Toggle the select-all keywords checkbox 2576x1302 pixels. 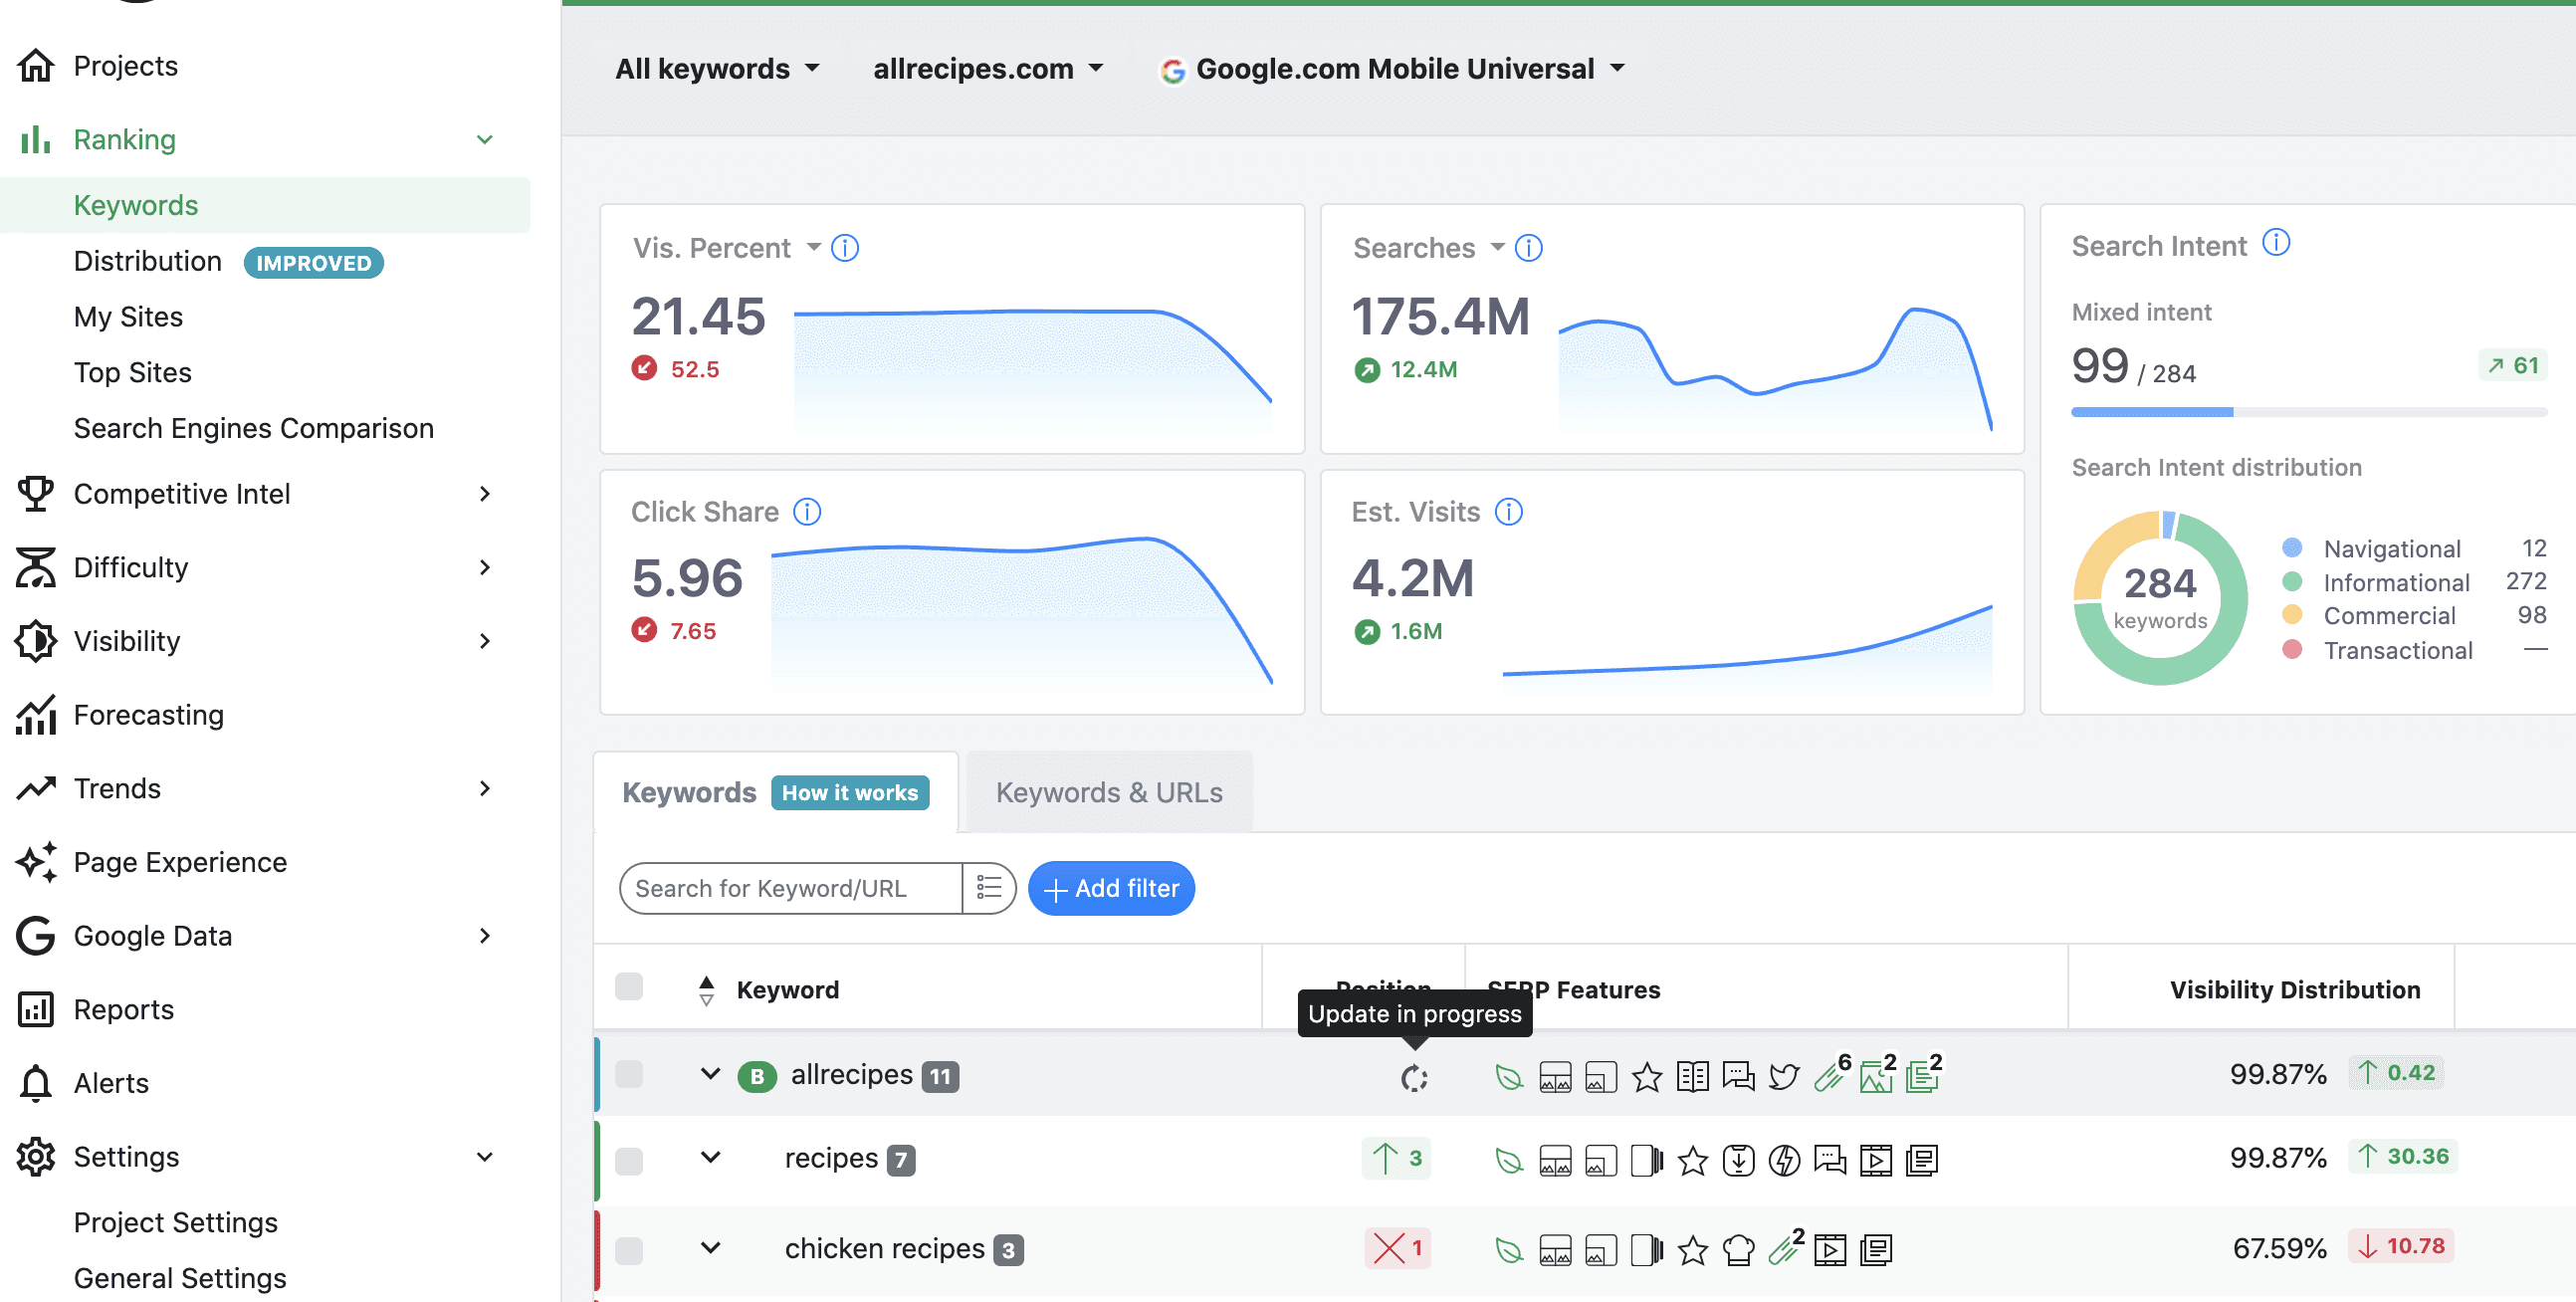click(629, 987)
